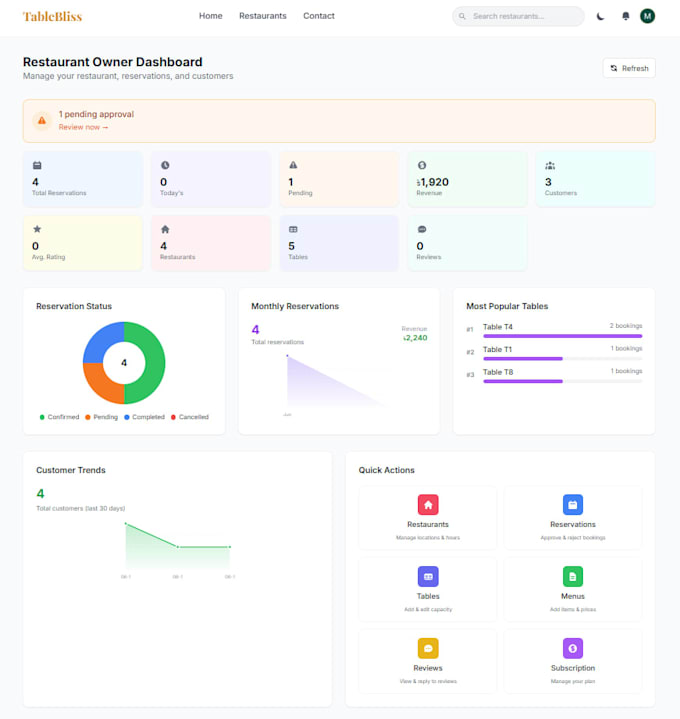Click the Pending stat triangle icon
This screenshot has width=680, height=719.
(293, 165)
